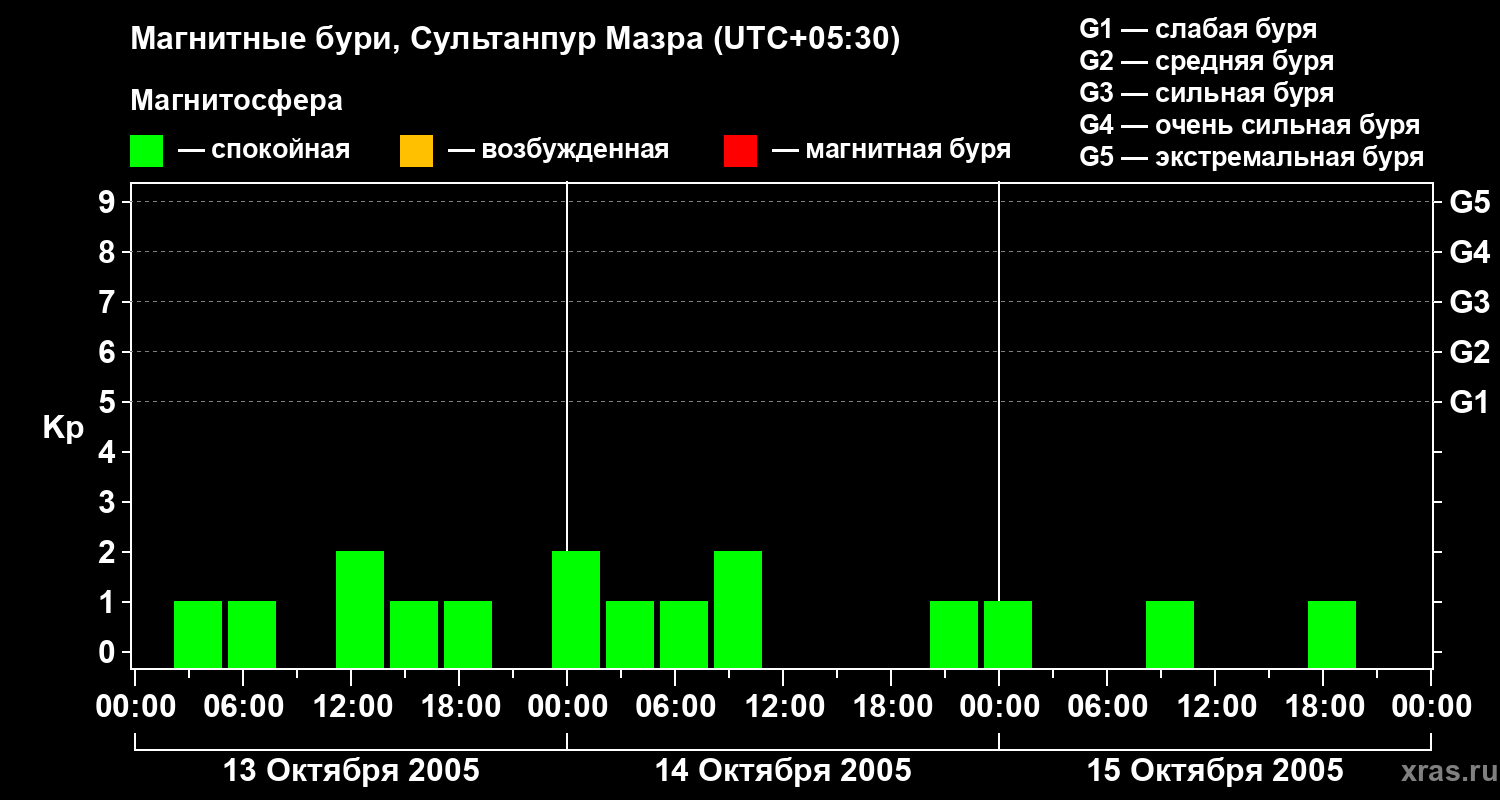Click the 3 value on the Kp axis
The width and height of the screenshot is (1500, 800).
tap(109, 502)
